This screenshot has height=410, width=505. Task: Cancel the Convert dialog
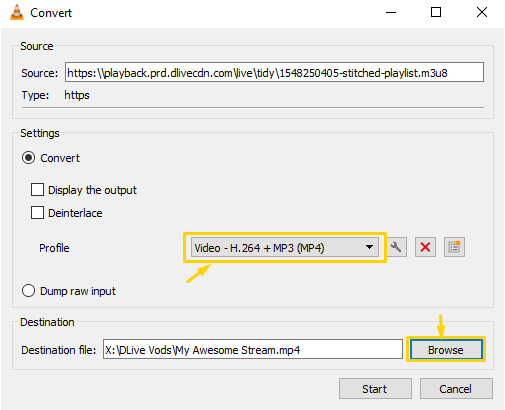[x=456, y=389]
